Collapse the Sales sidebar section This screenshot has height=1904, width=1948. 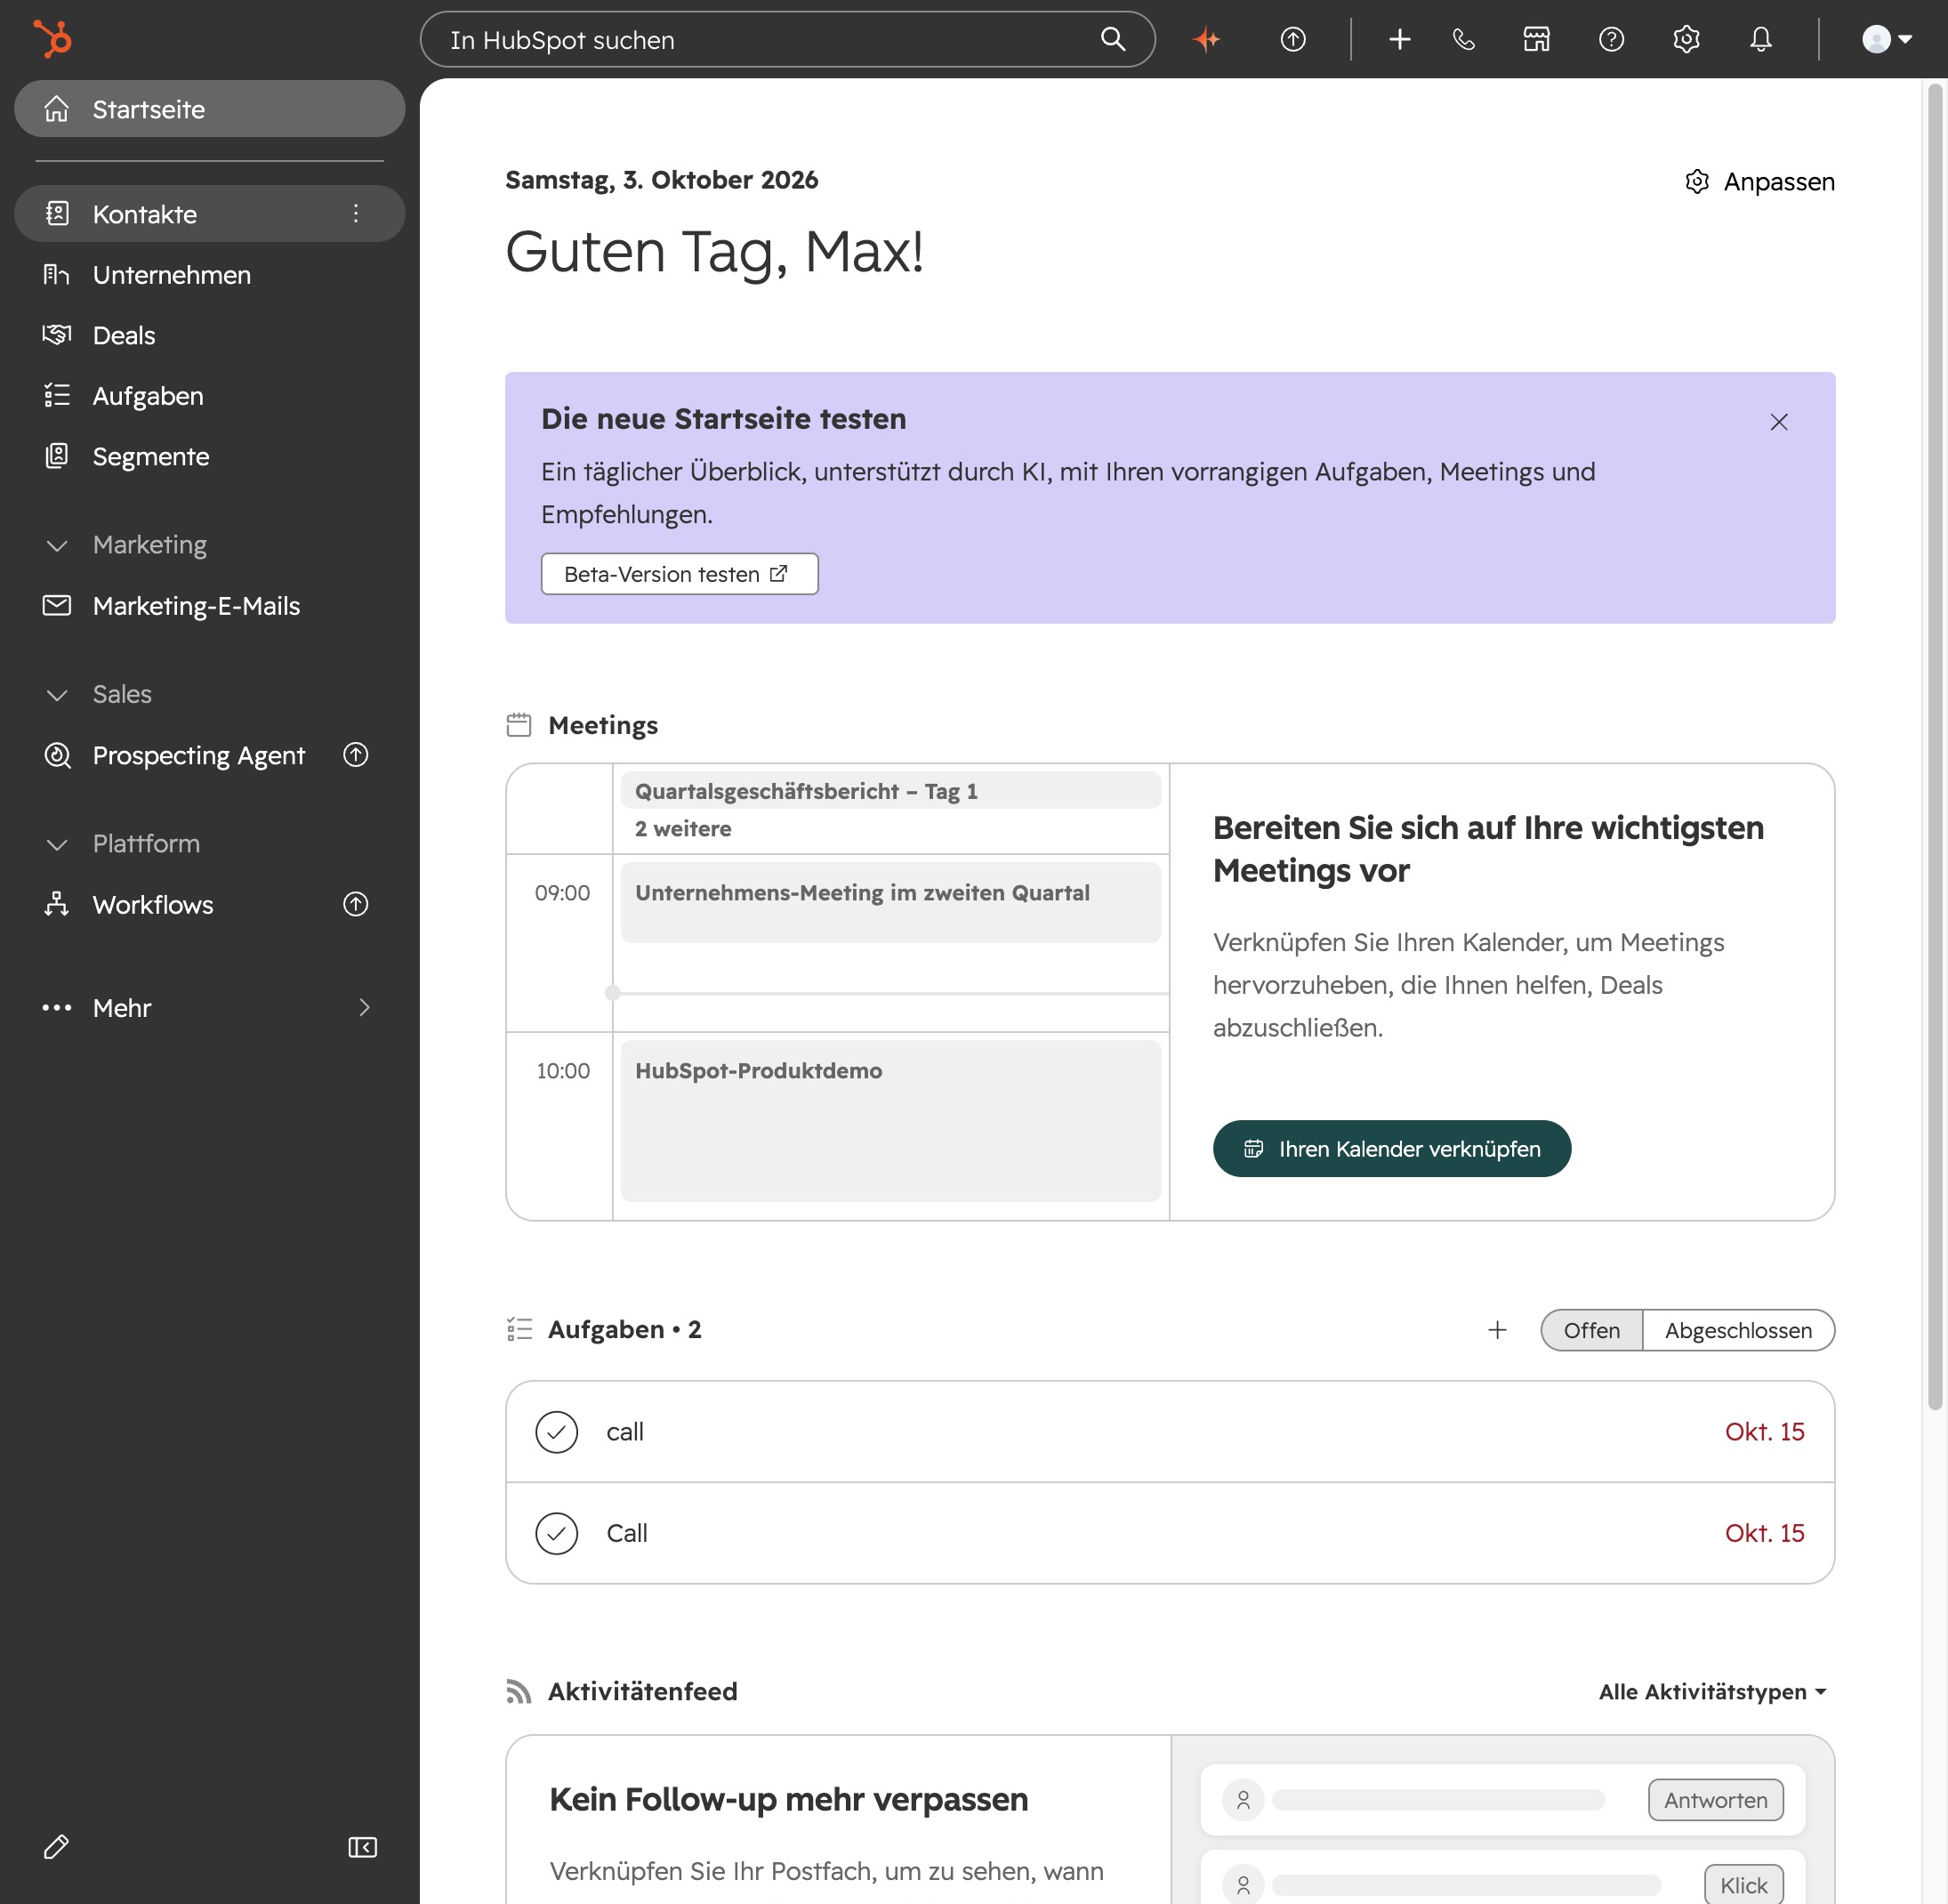tap(57, 695)
